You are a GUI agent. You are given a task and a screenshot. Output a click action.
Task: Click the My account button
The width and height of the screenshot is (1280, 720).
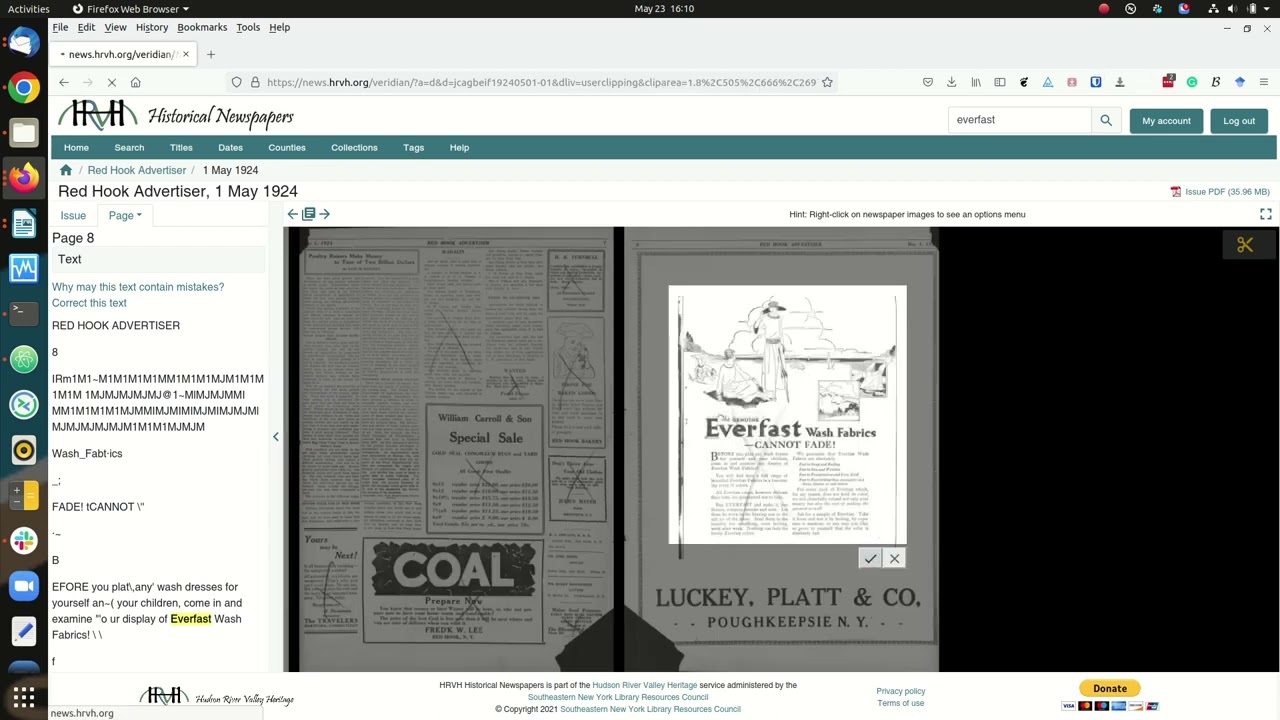(x=1166, y=121)
